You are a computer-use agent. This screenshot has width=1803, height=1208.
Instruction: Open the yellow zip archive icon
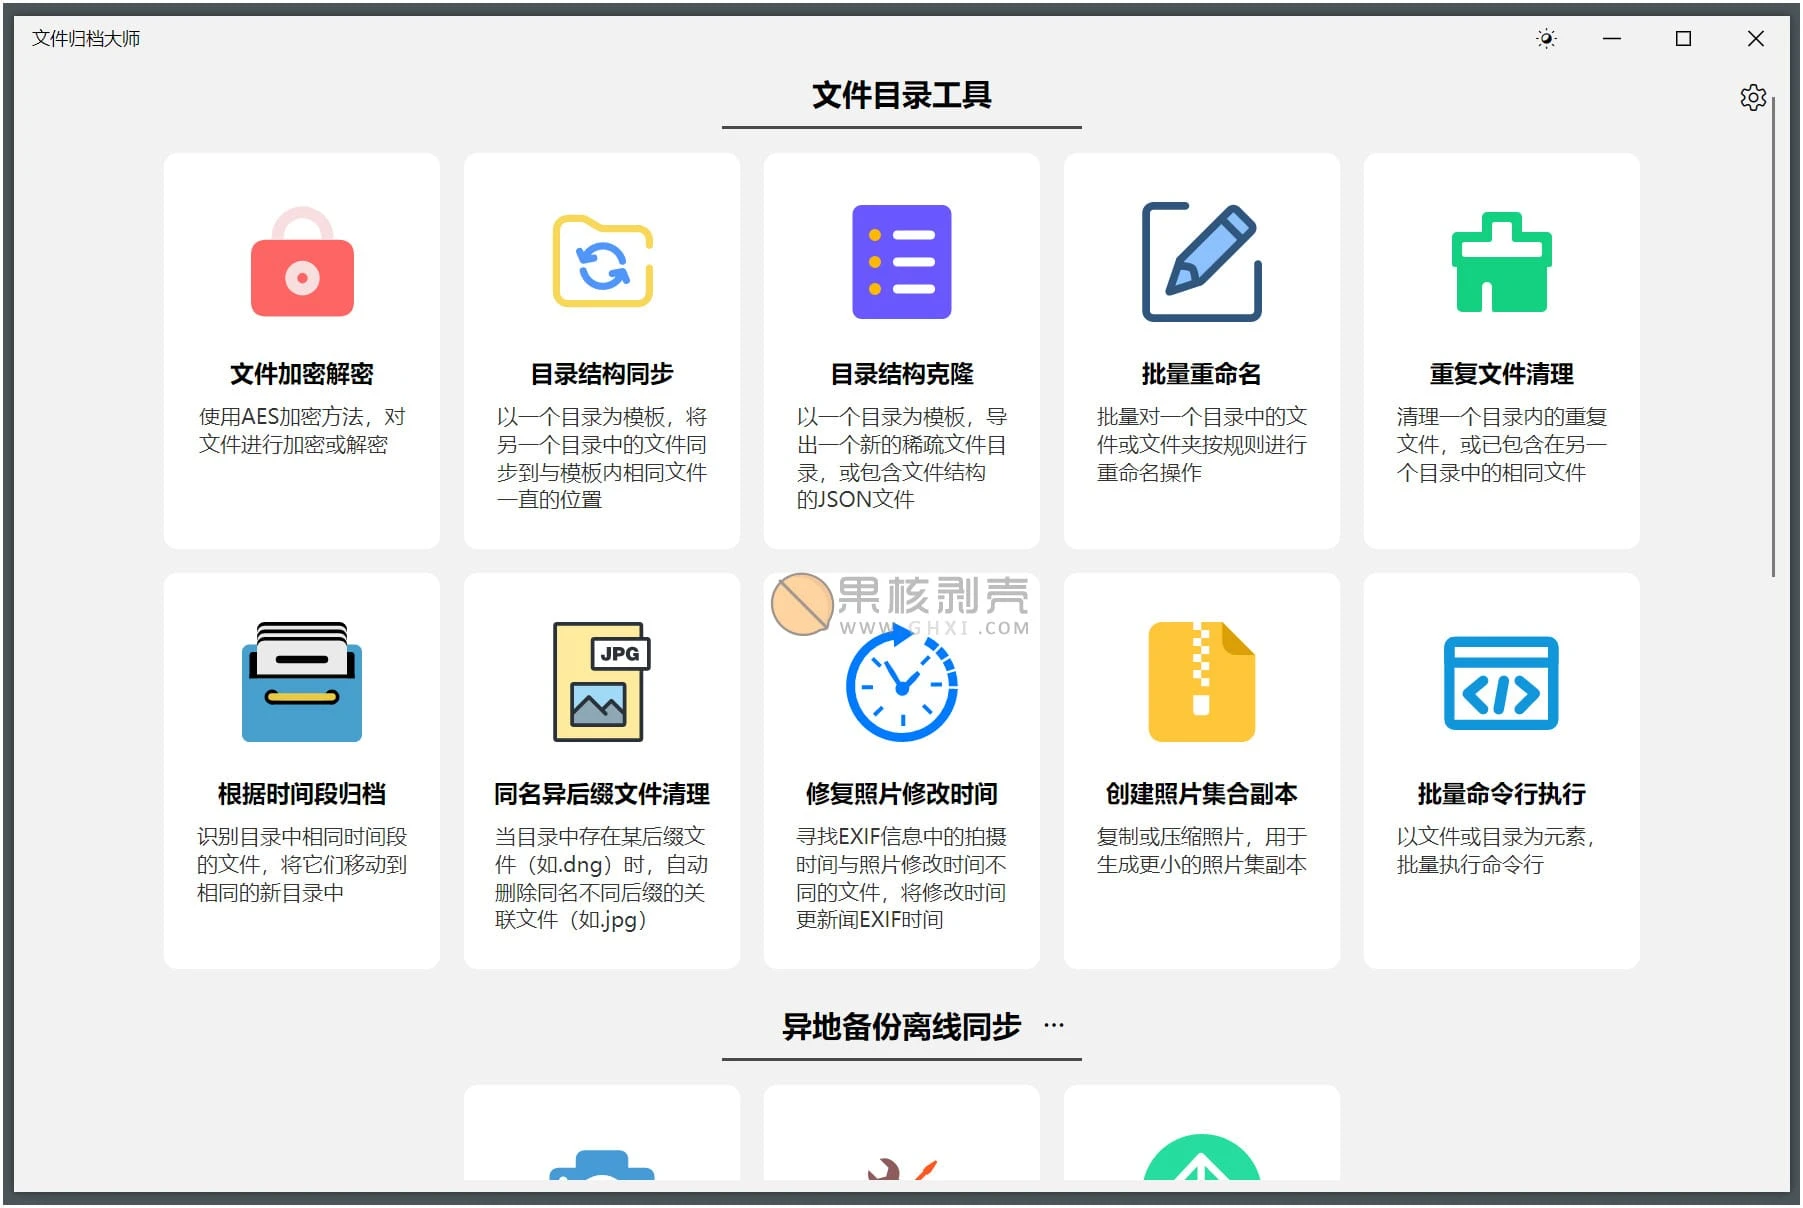click(1201, 682)
